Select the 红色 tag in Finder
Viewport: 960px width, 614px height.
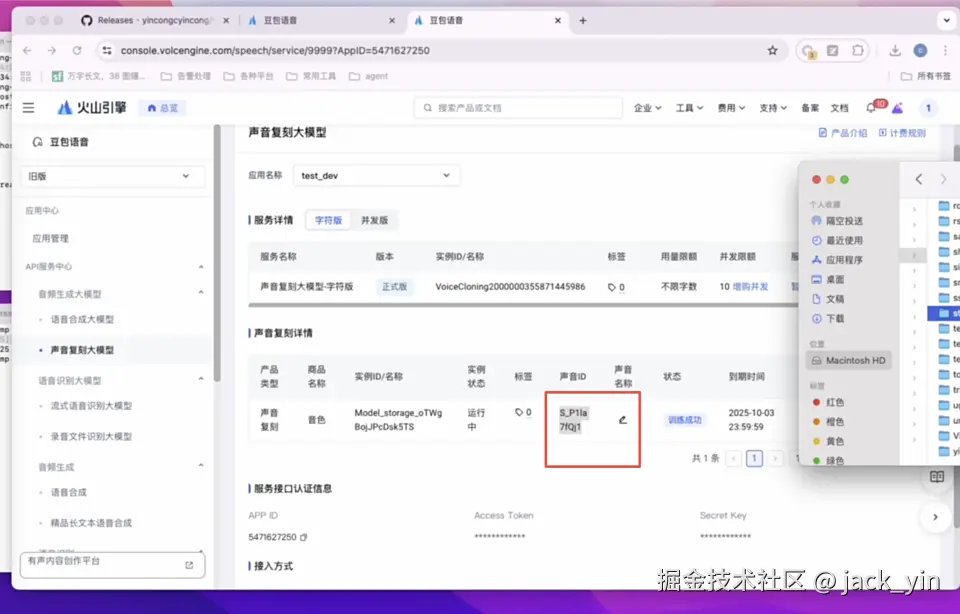click(x=828, y=402)
